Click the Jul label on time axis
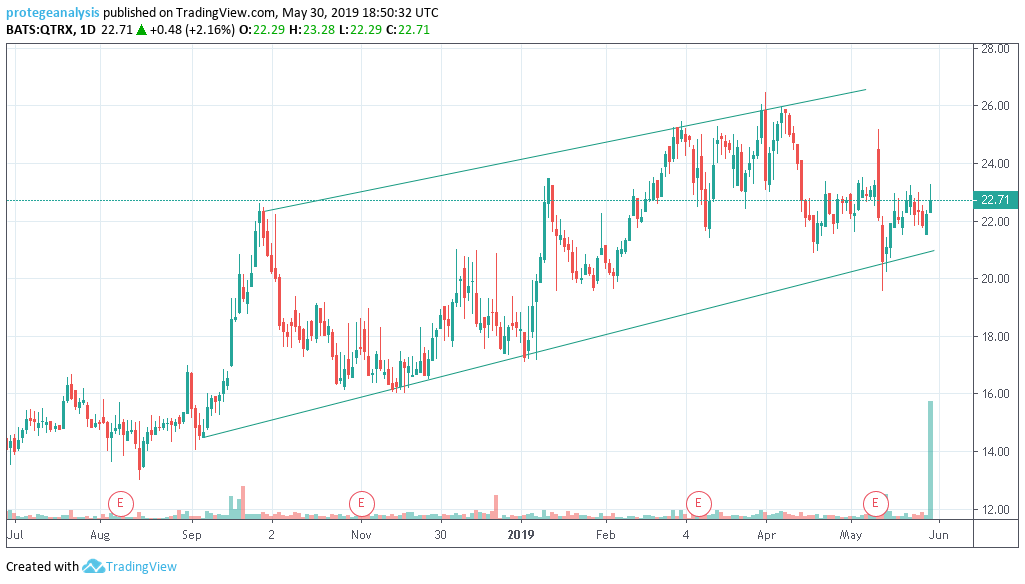Image resolution: width=1025 pixels, height=584 pixels. (15, 534)
